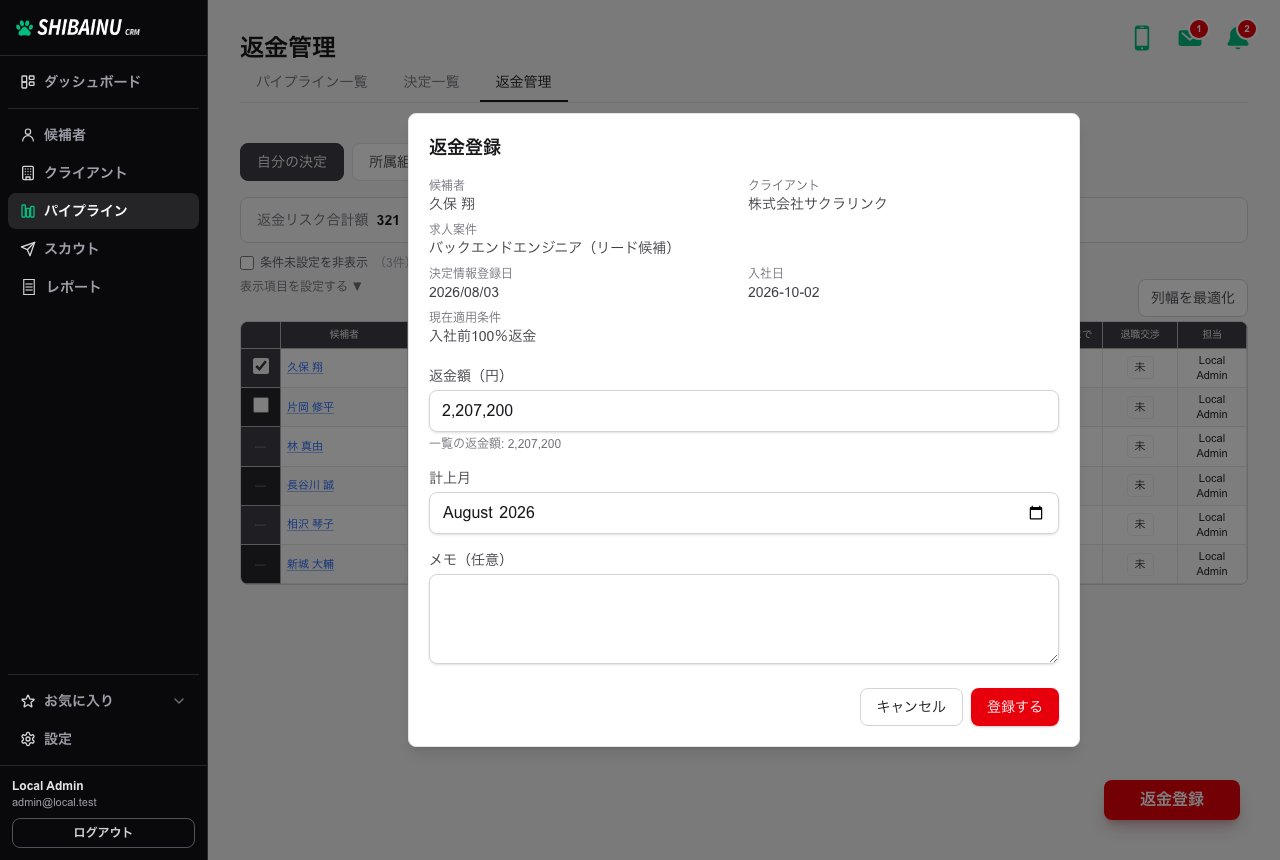This screenshot has width=1280, height=860.
Task: Click the メモ（任意） text area
Action: coord(744,619)
